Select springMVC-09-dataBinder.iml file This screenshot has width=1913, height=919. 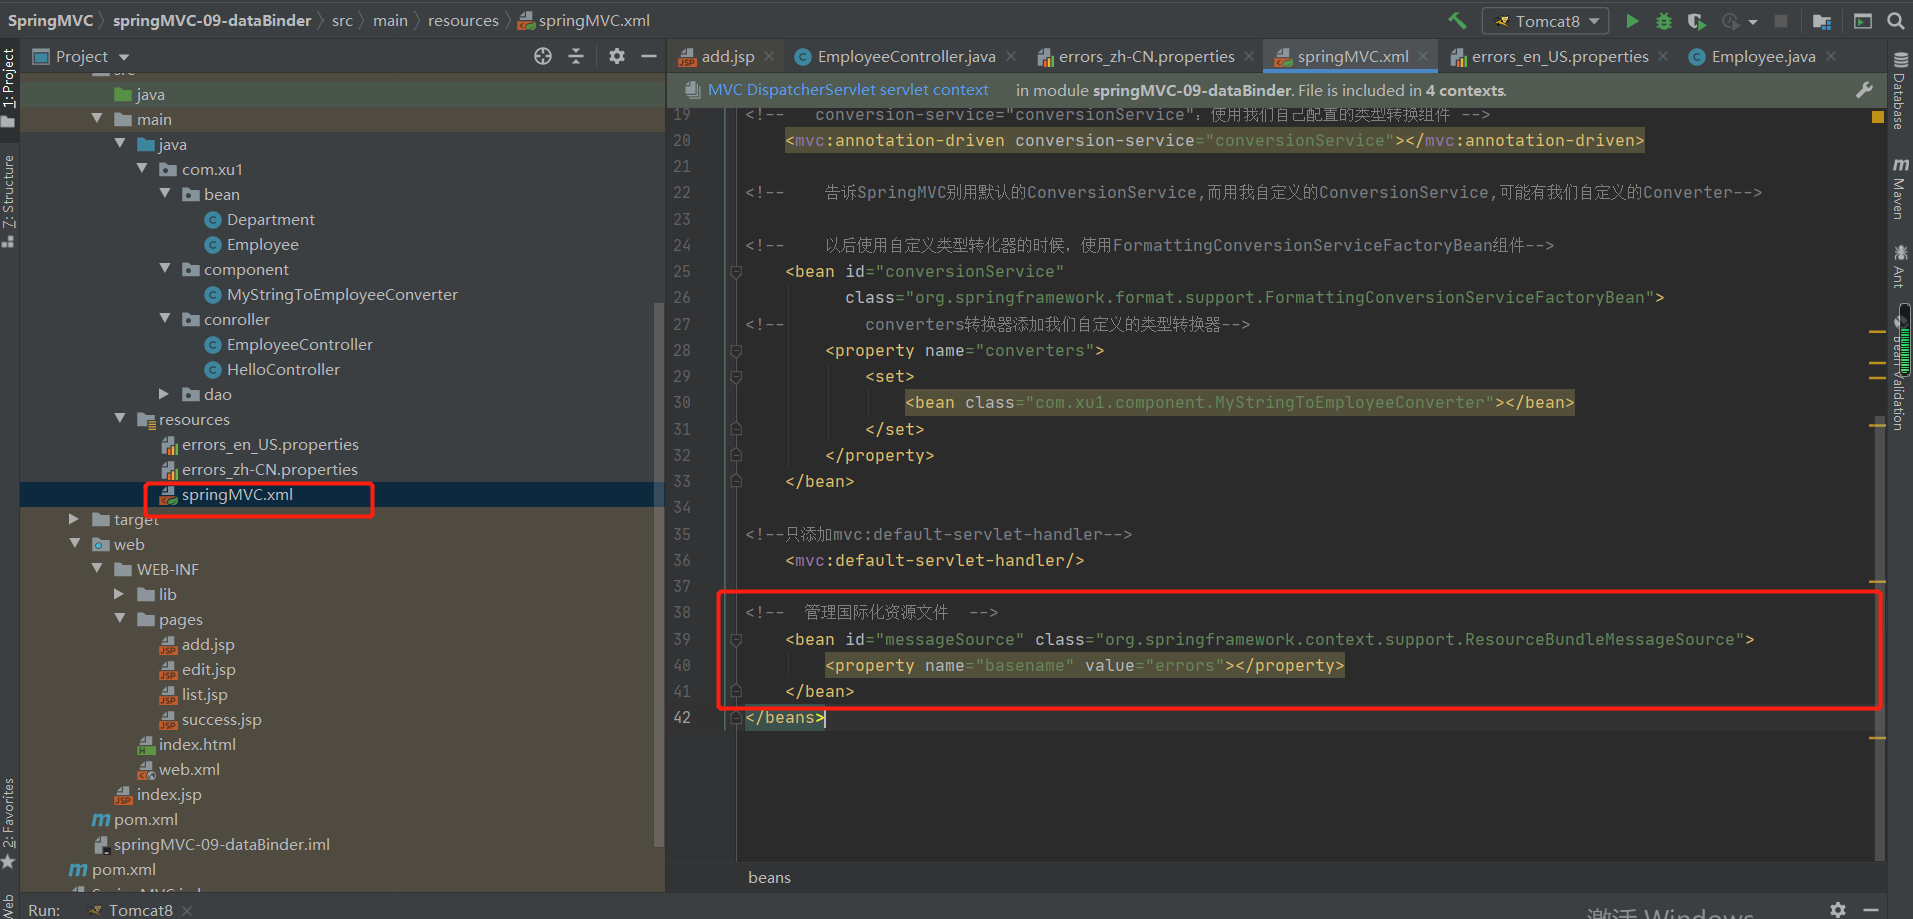[221, 844]
